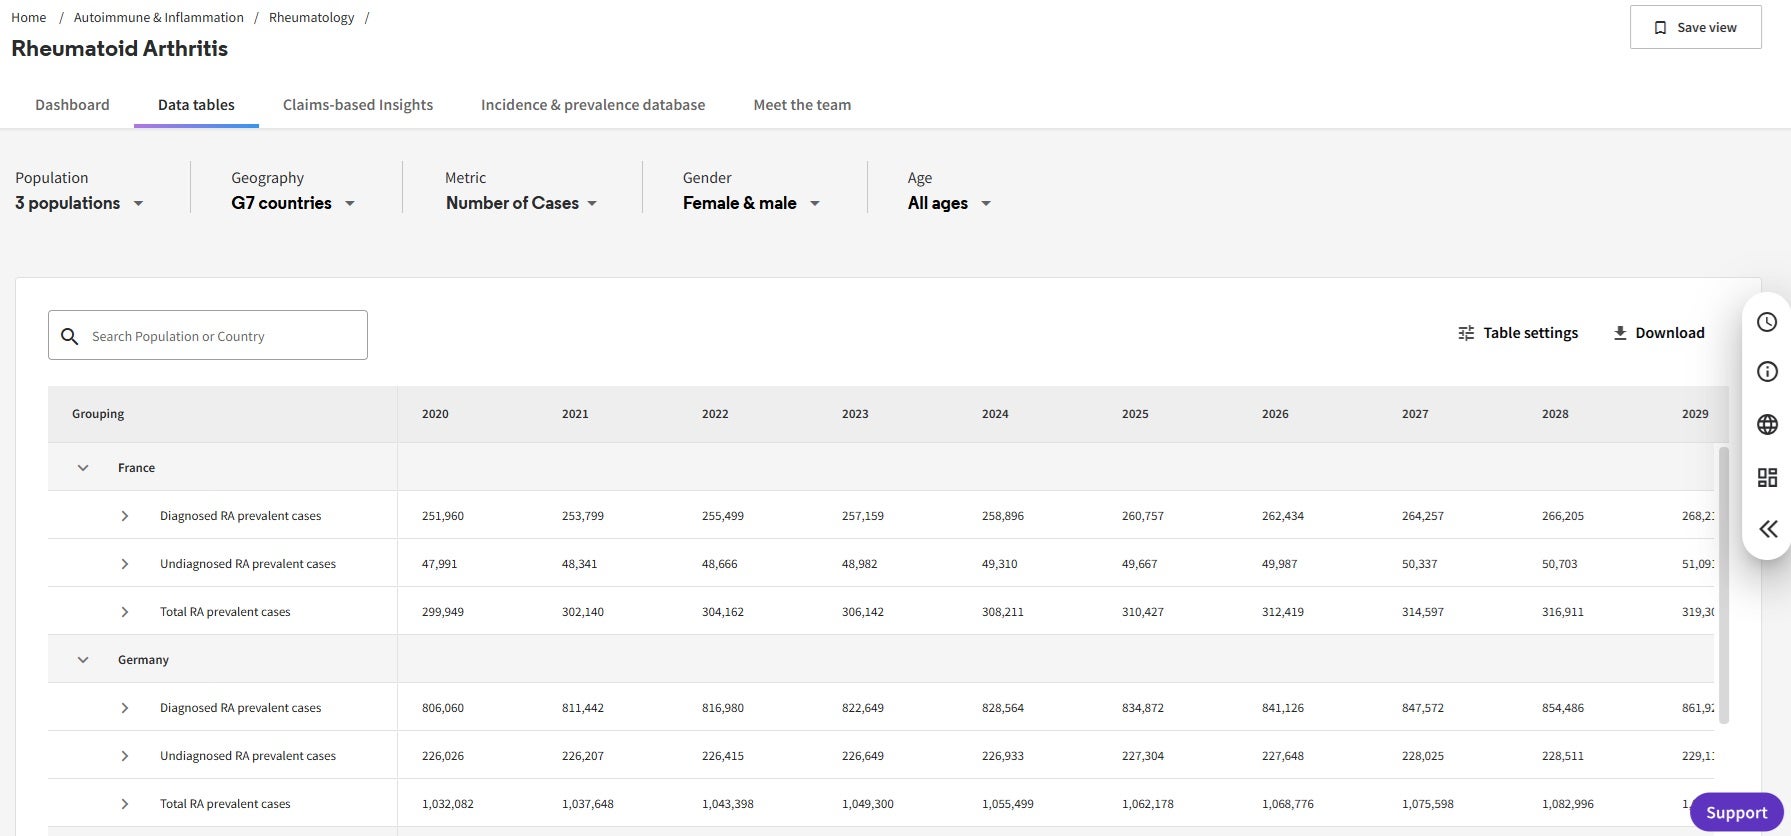The height and width of the screenshot is (836, 1791).
Task: Click the Germany group label
Action: [x=143, y=660]
